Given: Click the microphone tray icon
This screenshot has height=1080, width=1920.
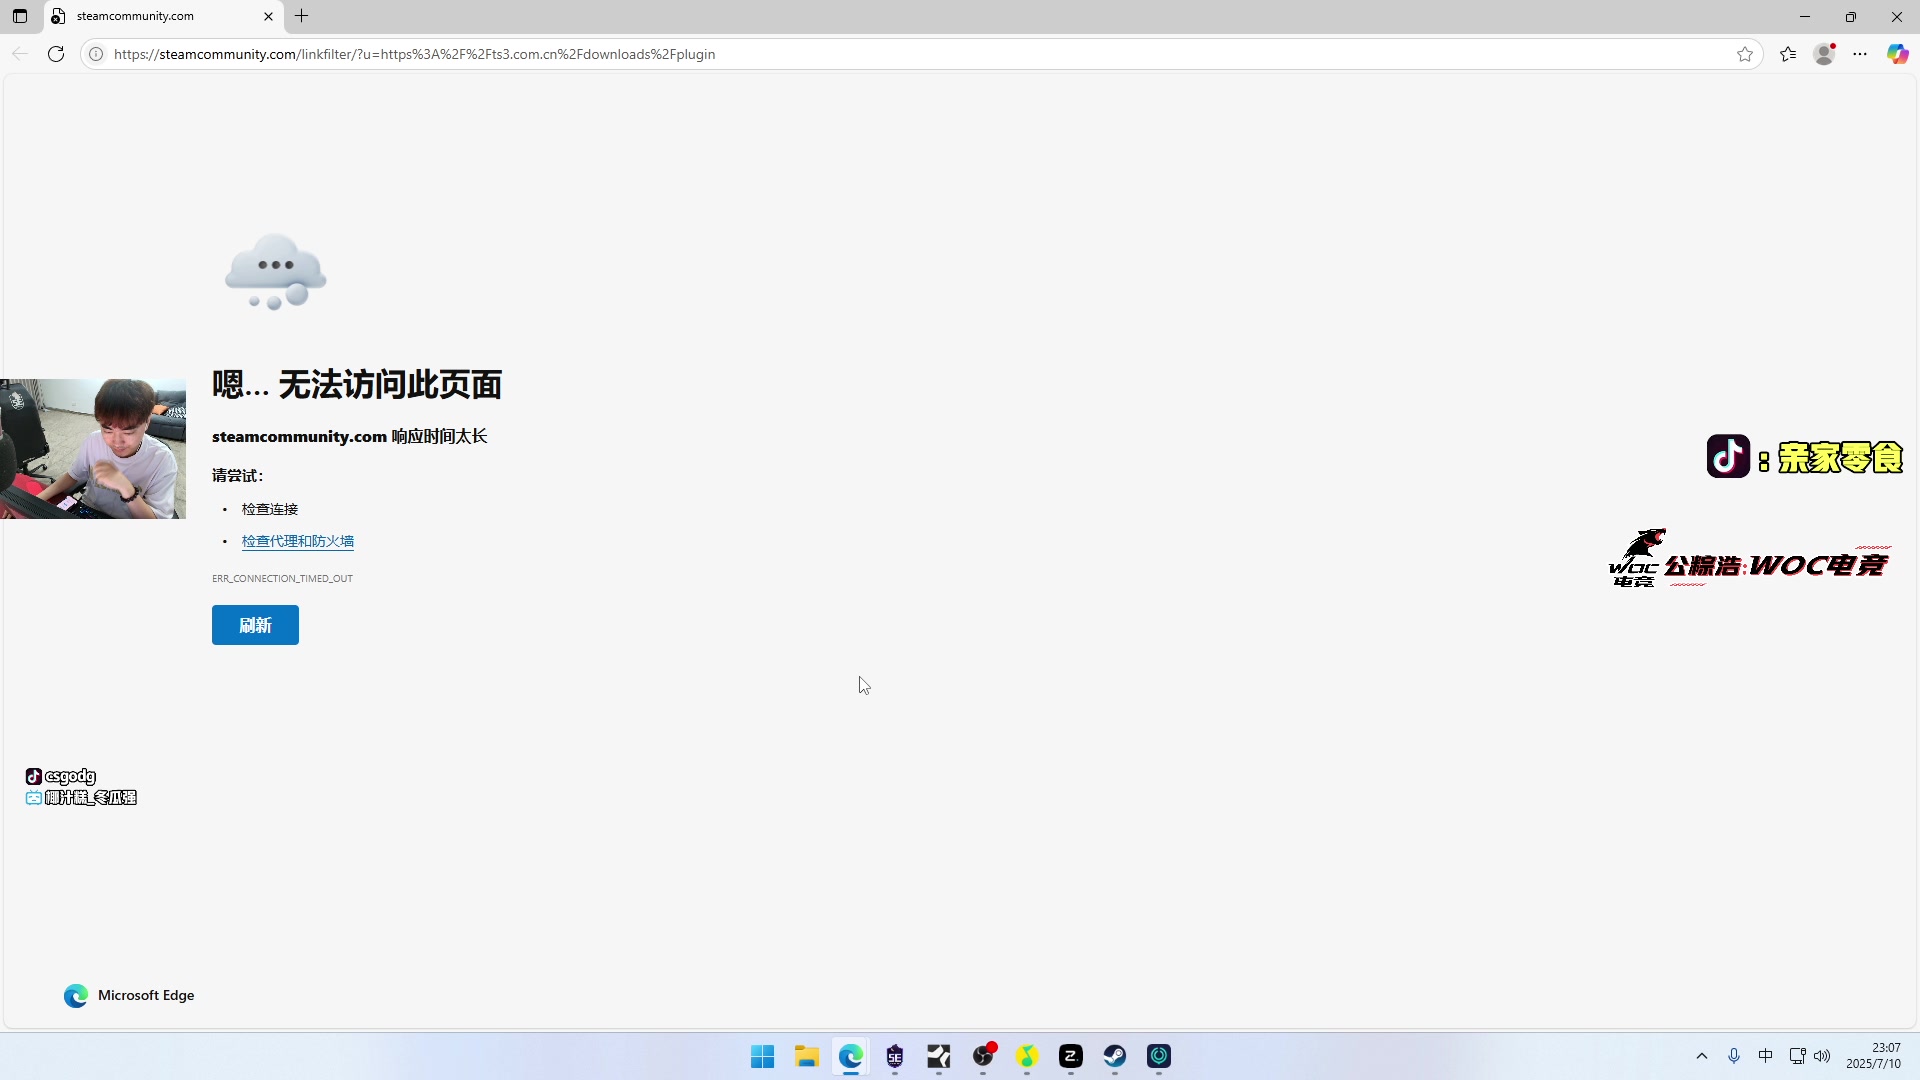Looking at the screenshot, I should 1734,1056.
